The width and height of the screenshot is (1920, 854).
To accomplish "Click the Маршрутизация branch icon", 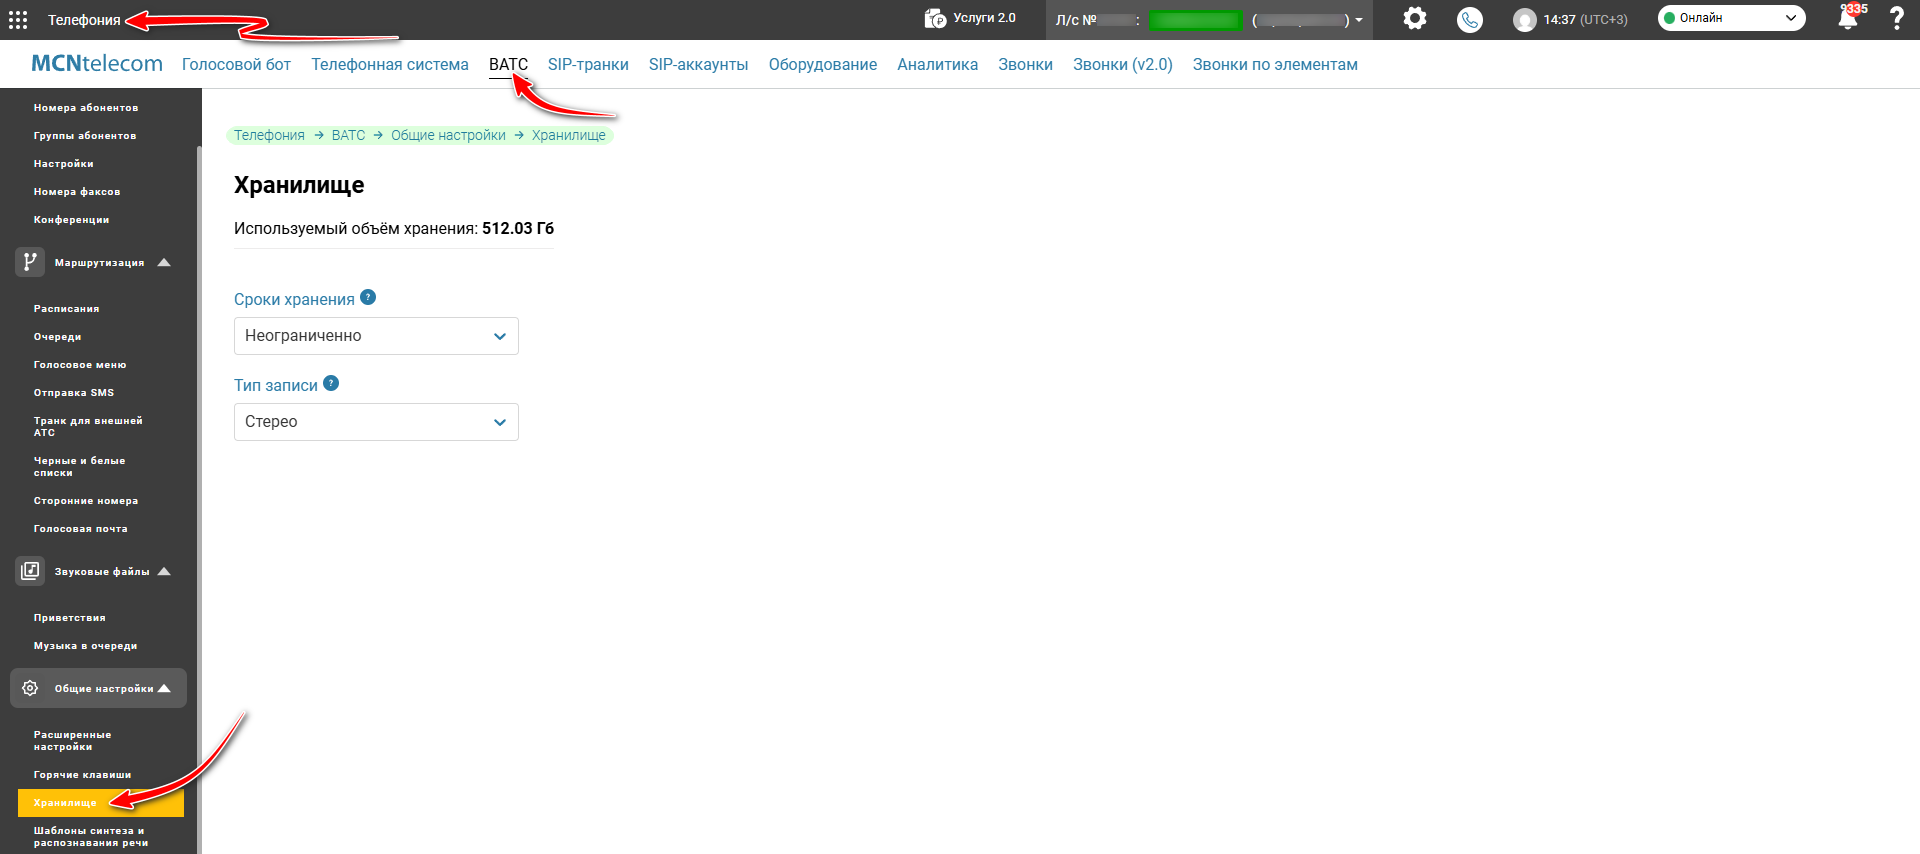I will click(30, 262).
